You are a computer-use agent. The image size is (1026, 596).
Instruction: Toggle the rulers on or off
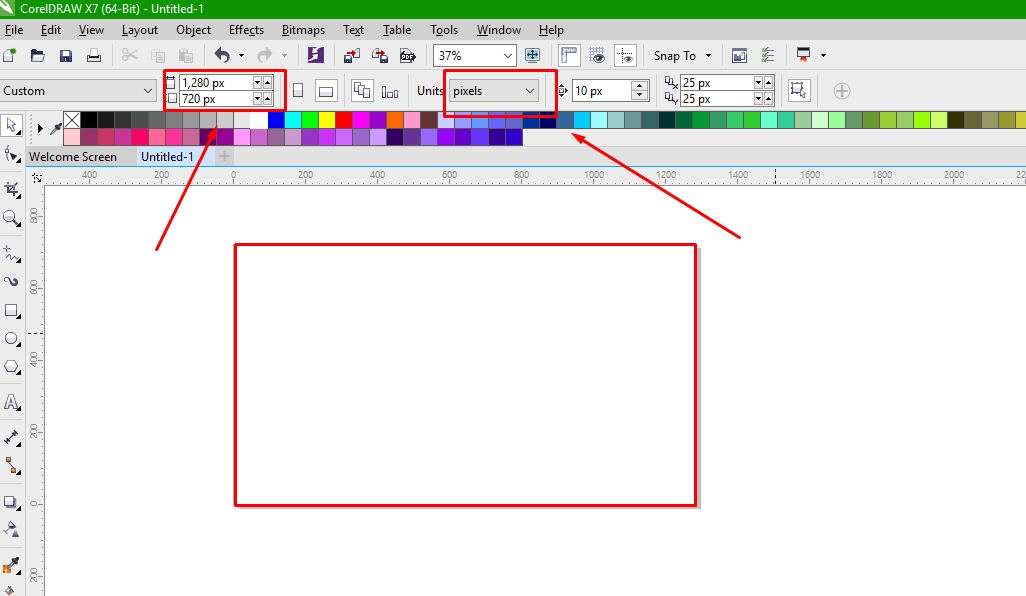click(568, 55)
